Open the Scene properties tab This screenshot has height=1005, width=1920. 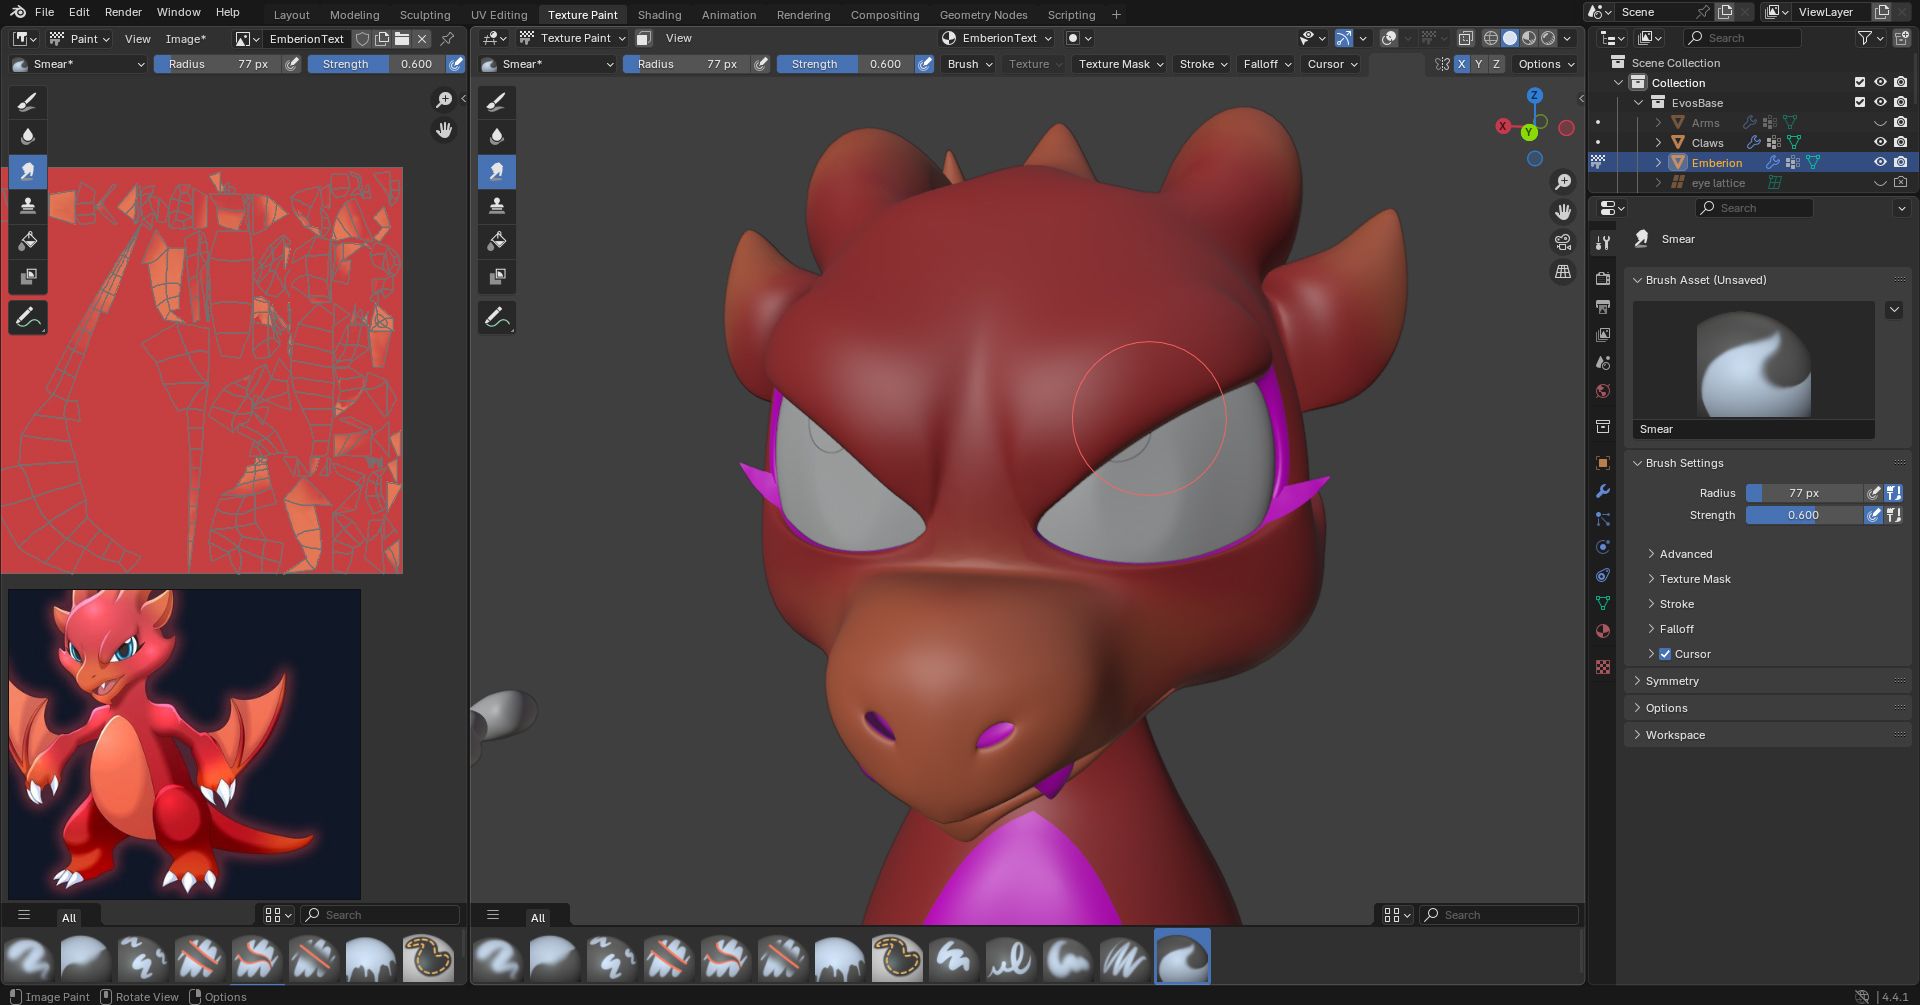click(x=1603, y=363)
